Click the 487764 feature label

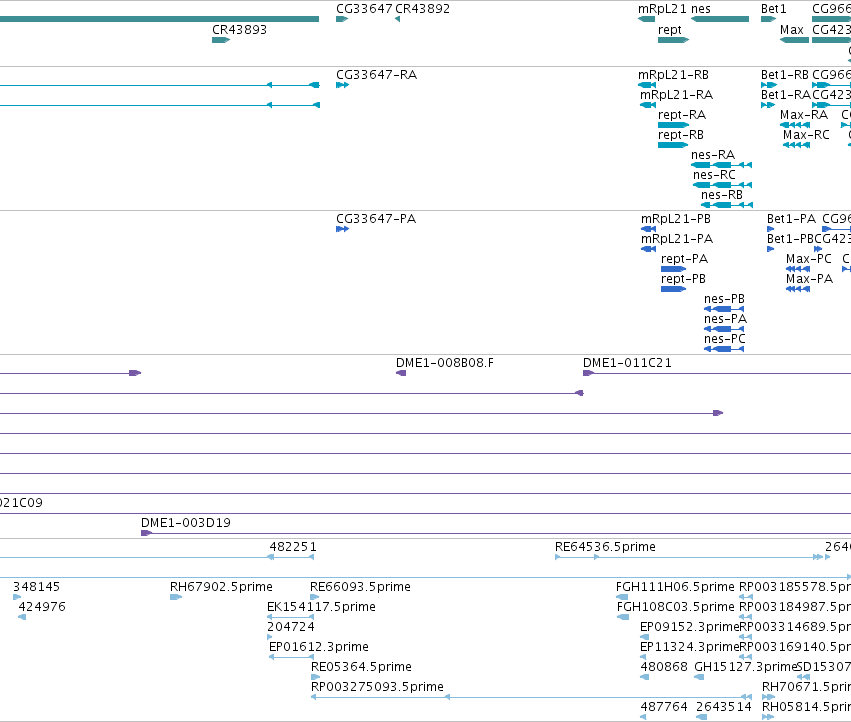[664, 707]
